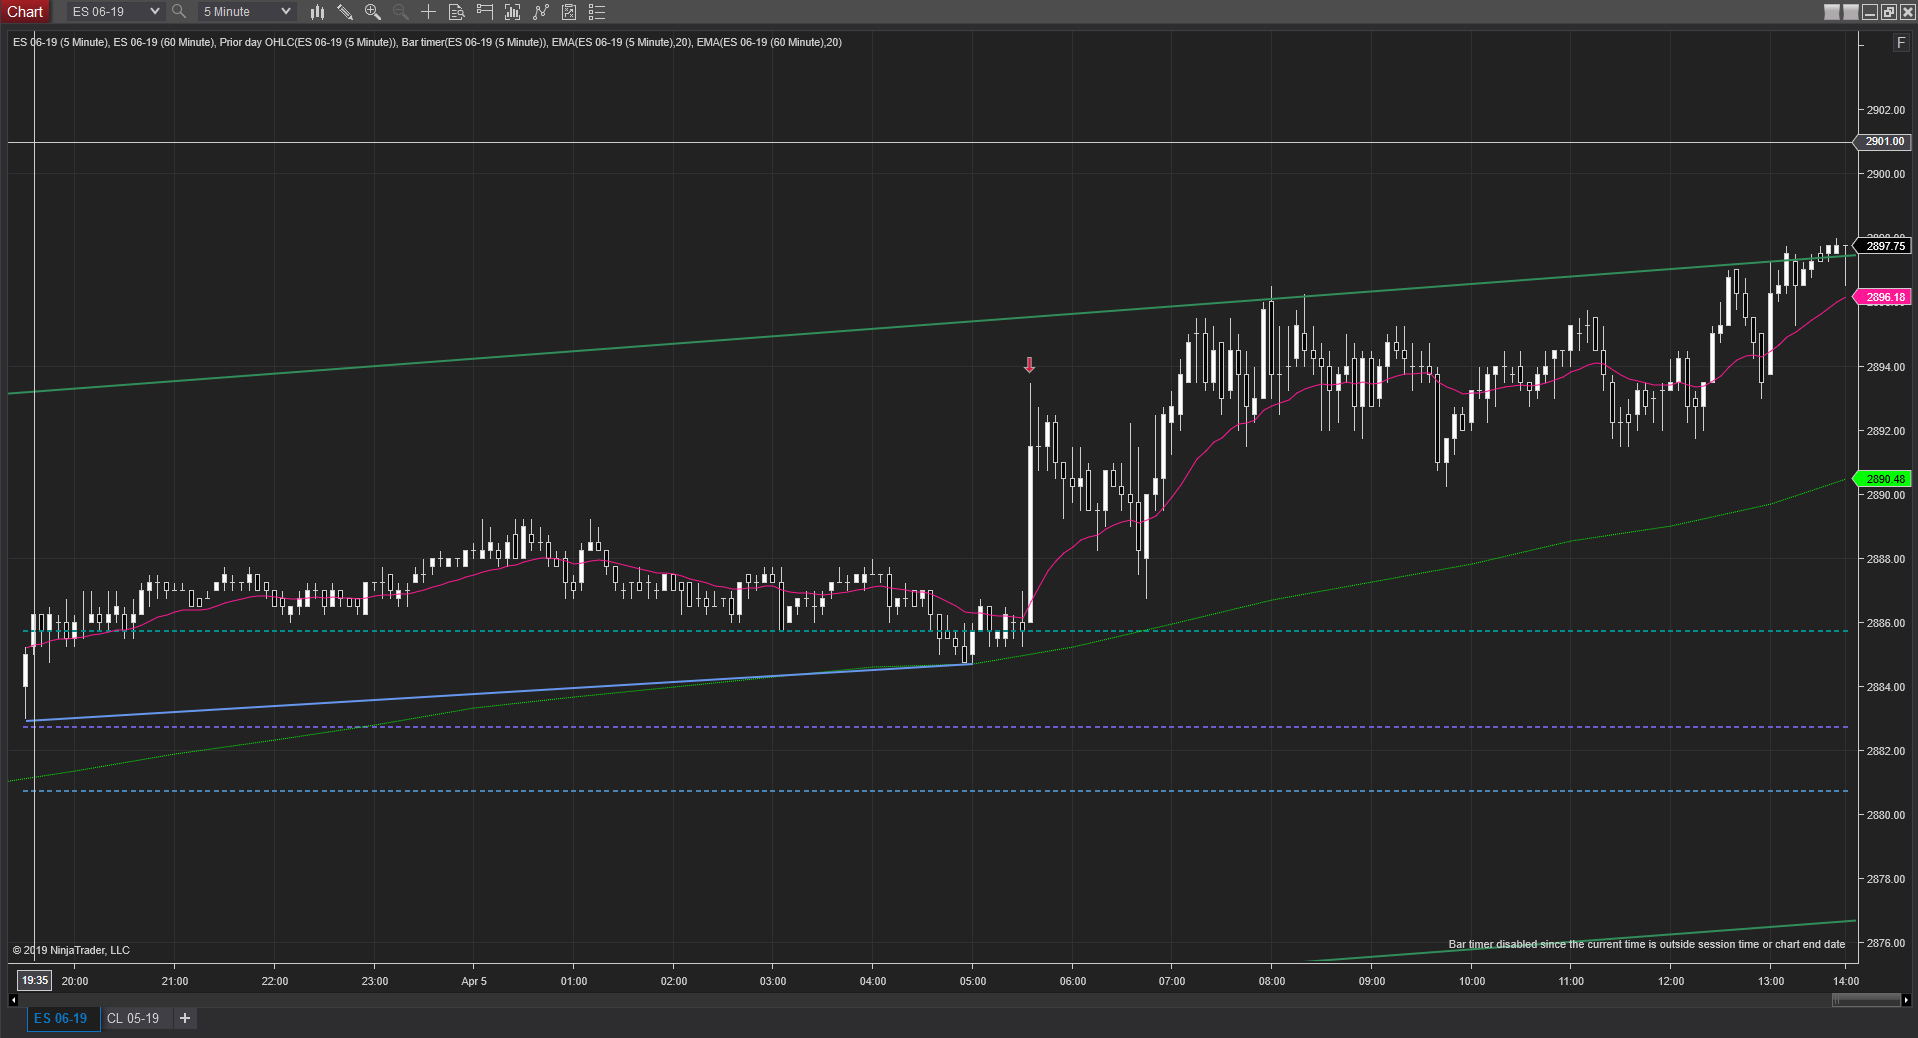
Task: Click the scroll left arrow of time scrollbar
Action: 13,1000
